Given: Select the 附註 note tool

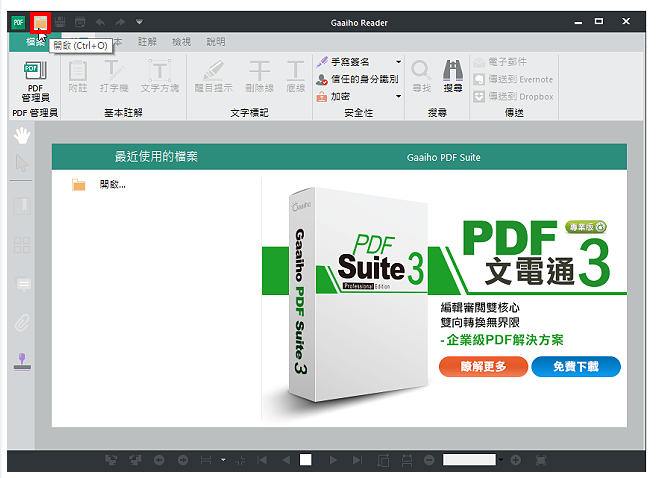Looking at the screenshot, I should point(78,76).
